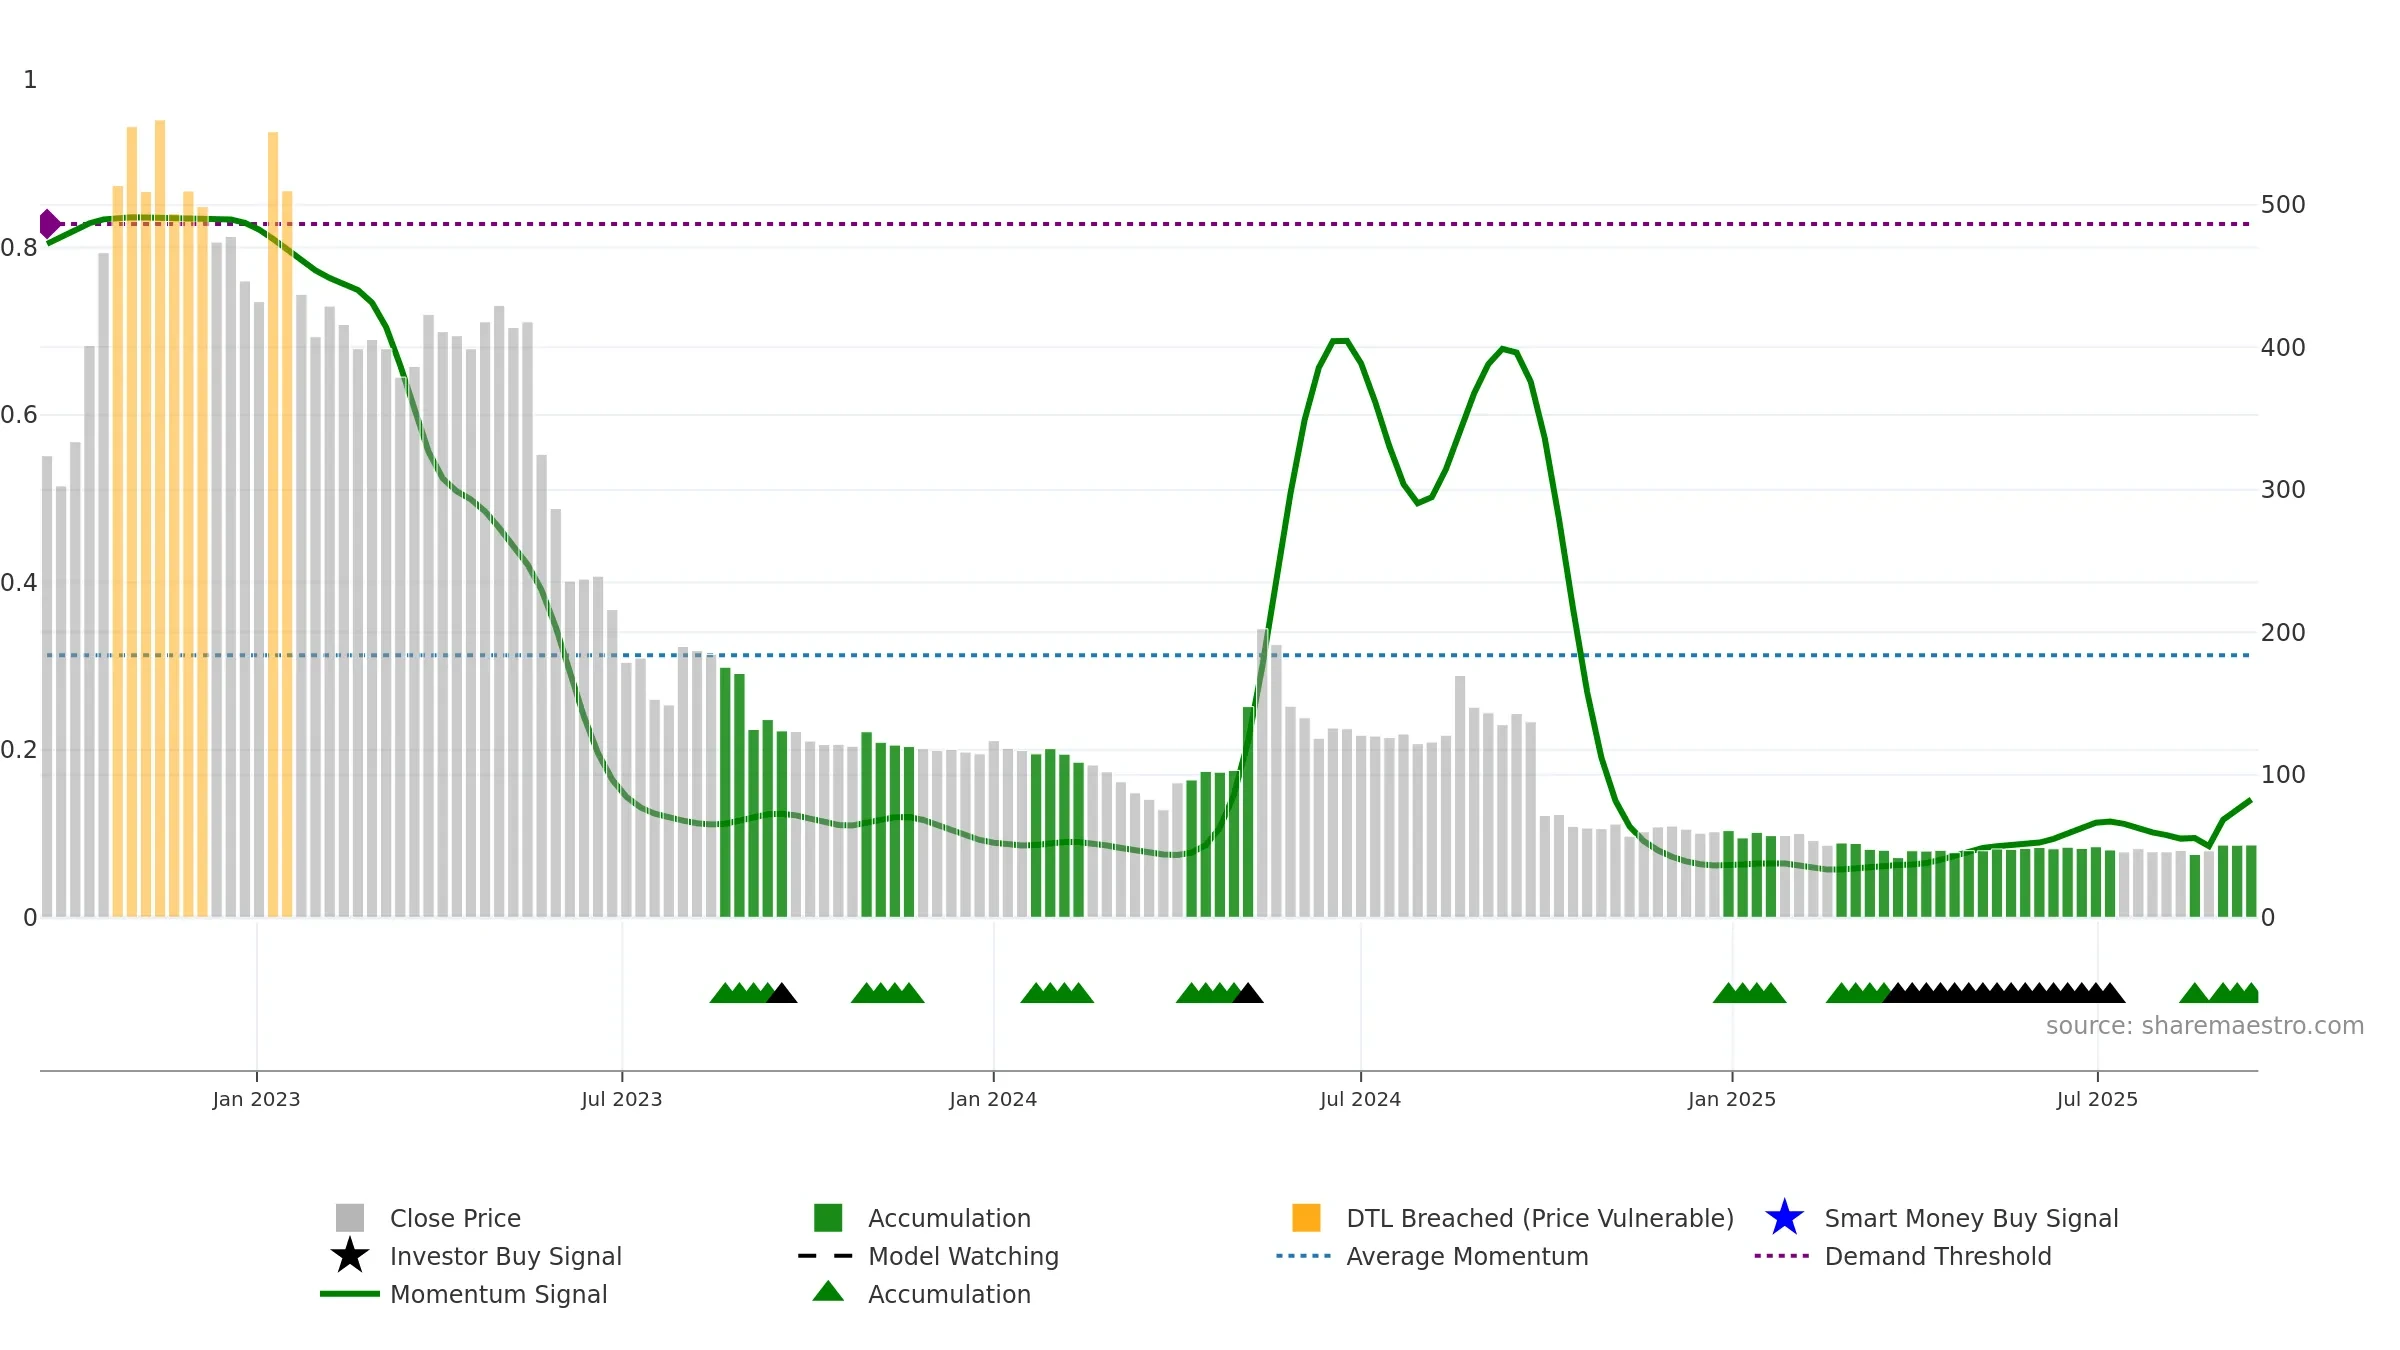Click the blue Smart Money Buy Signal star
The width and height of the screenshot is (2400, 1350).
click(1785, 1218)
